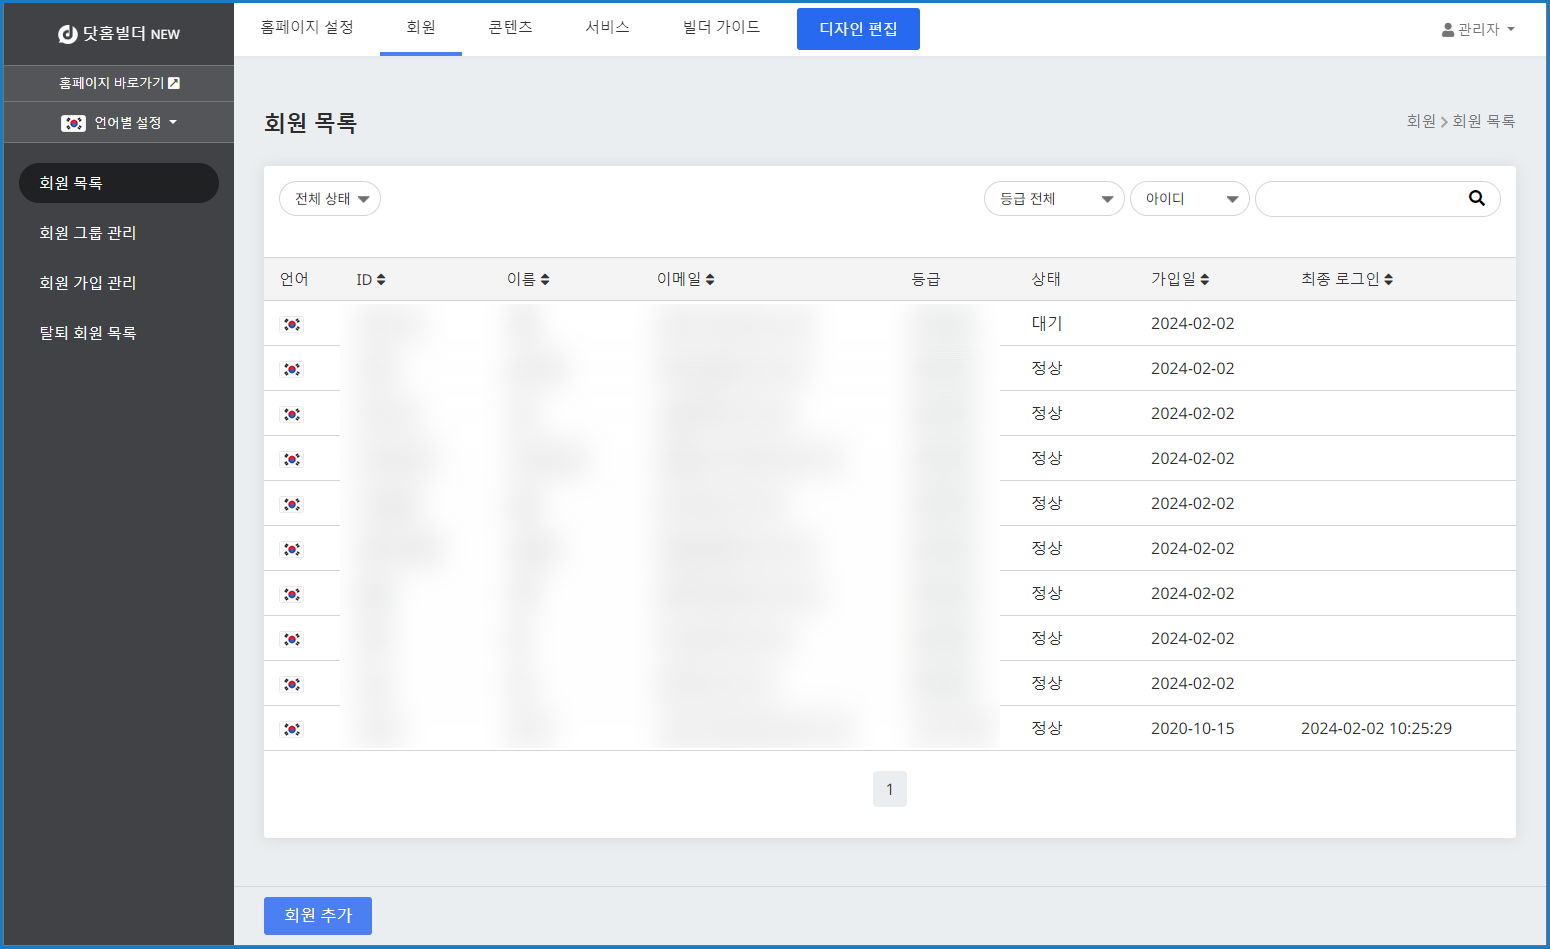The width and height of the screenshot is (1550, 949).
Task: Open the 등급 전체 grade dropdown
Action: pyautogui.click(x=1054, y=199)
